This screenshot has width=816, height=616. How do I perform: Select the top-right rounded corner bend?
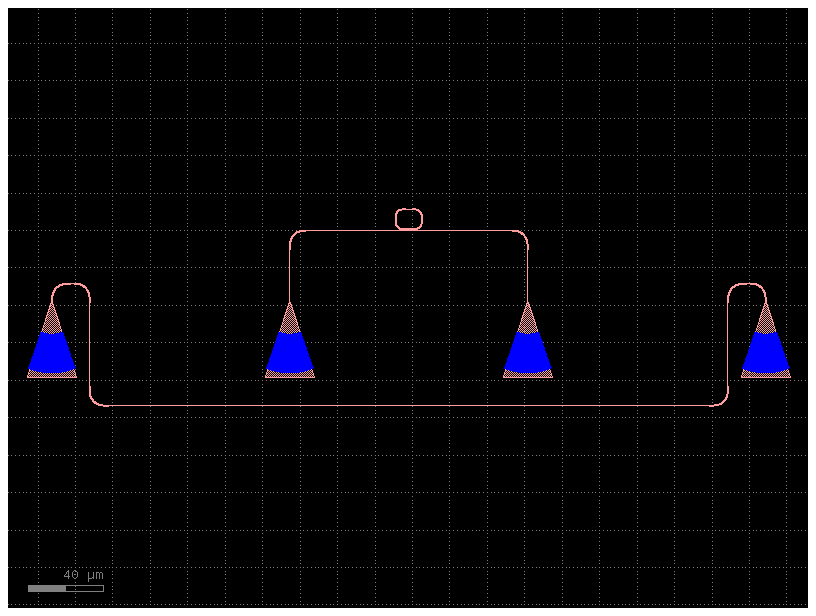pos(524,235)
